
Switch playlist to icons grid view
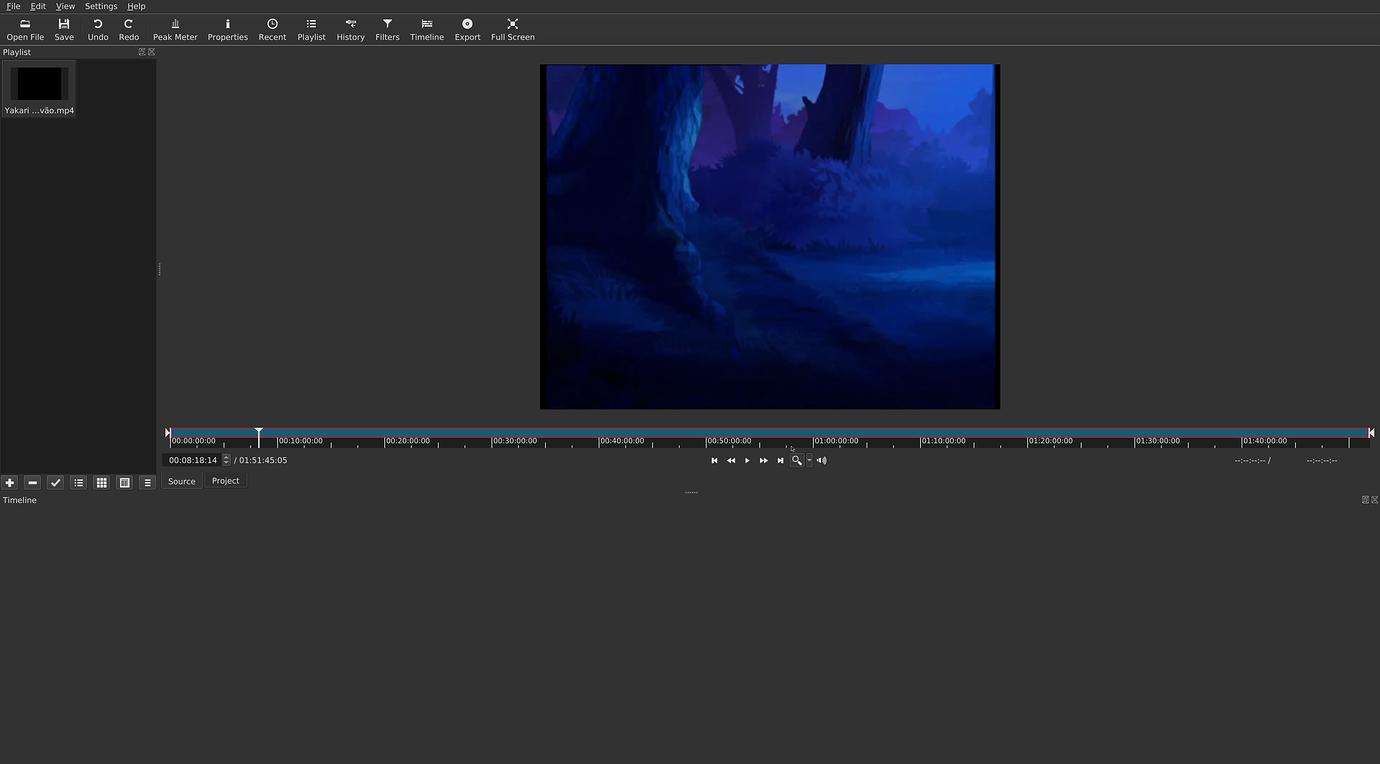[x=102, y=482]
